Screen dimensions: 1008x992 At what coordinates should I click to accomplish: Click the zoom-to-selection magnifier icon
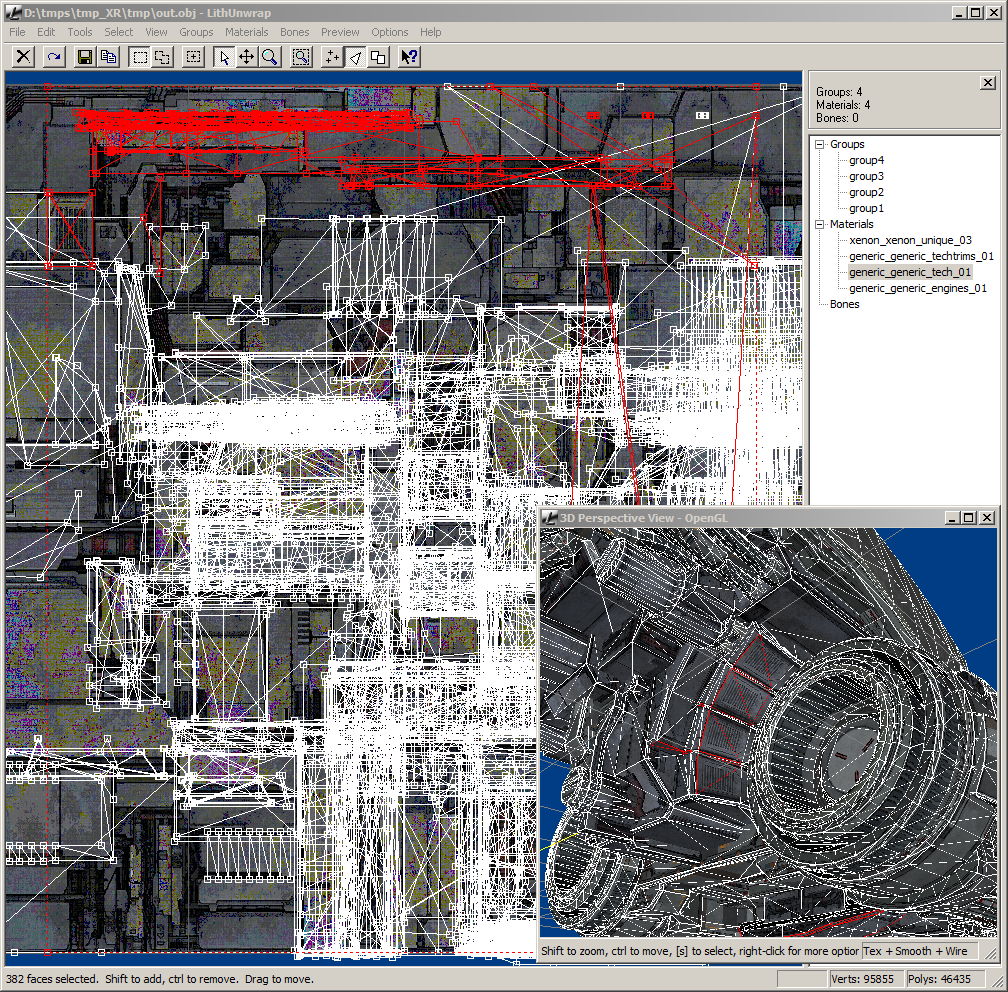tap(300, 57)
